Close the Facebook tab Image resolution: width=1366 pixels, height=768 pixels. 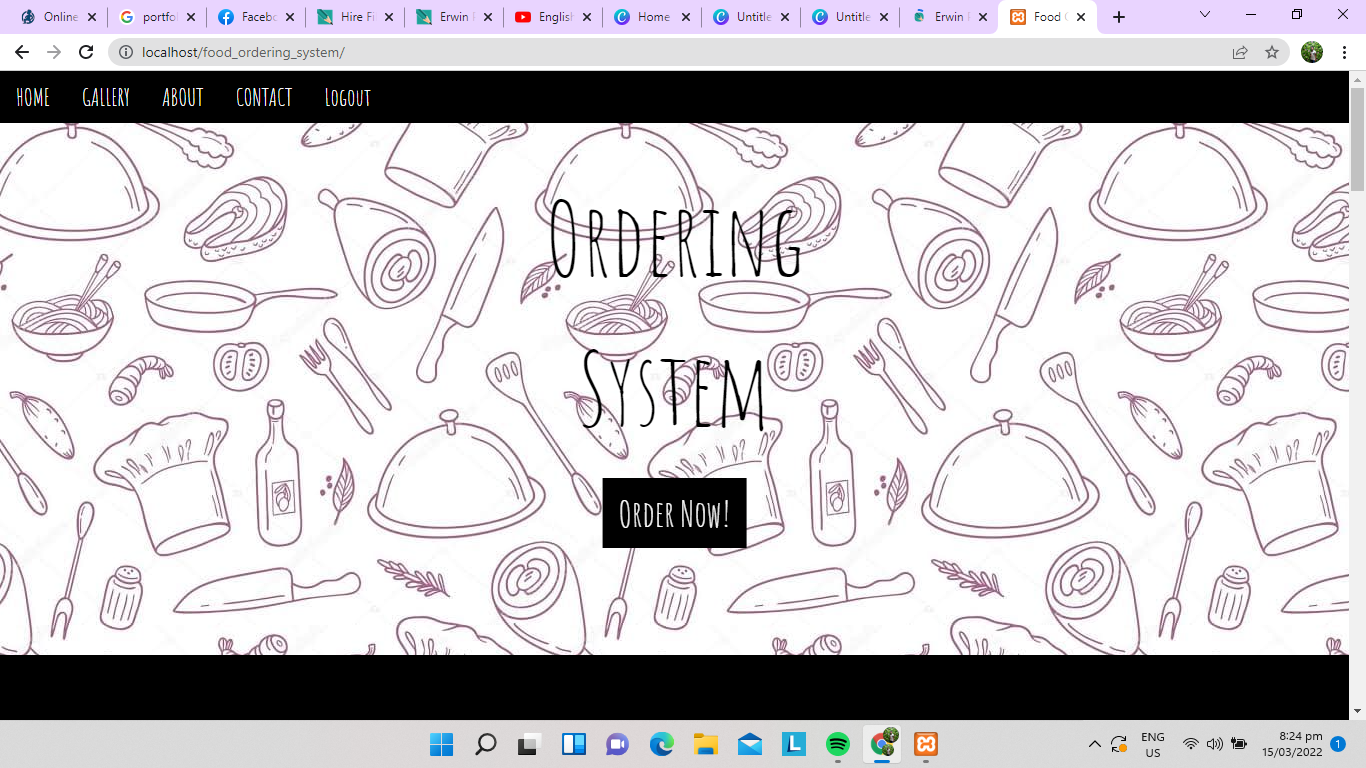click(289, 17)
